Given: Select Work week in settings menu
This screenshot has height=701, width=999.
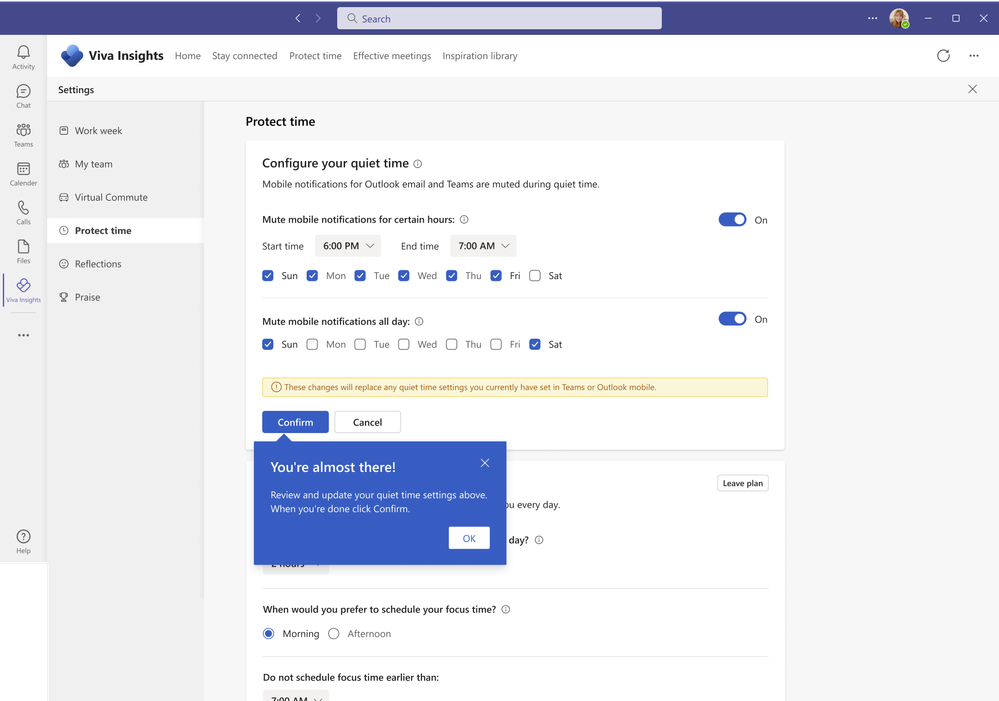Looking at the screenshot, I should click(125, 131).
